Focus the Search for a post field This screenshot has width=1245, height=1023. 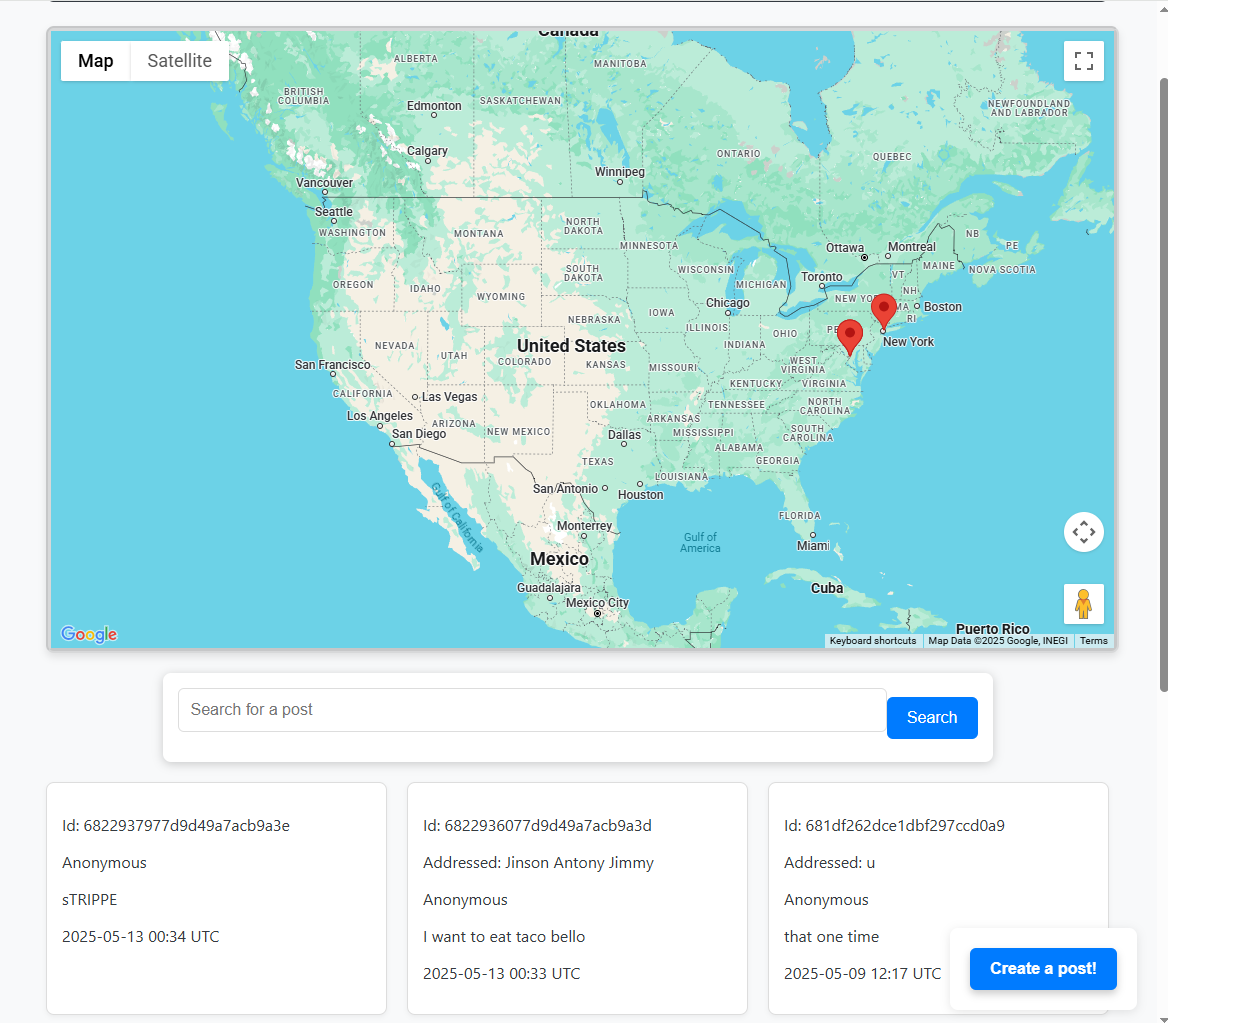(532, 710)
